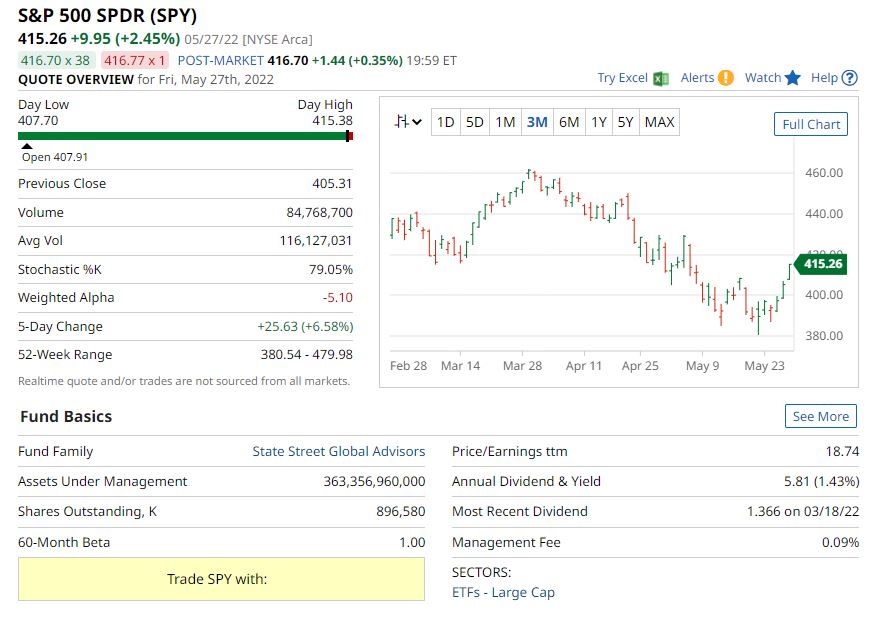This screenshot has height=621, width=877.
Task: Switch to the 1D timeframe tab
Action: 444,122
